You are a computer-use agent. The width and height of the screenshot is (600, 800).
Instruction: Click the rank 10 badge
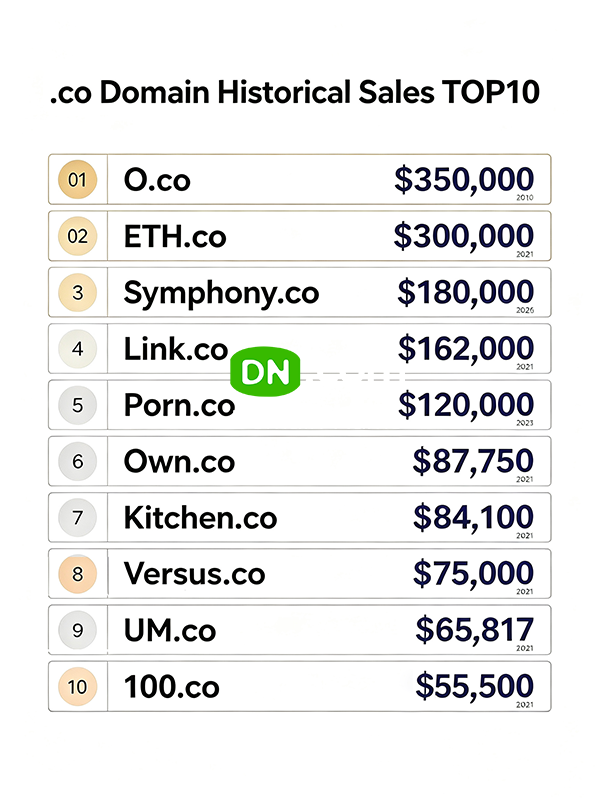pyautogui.click(x=78, y=687)
